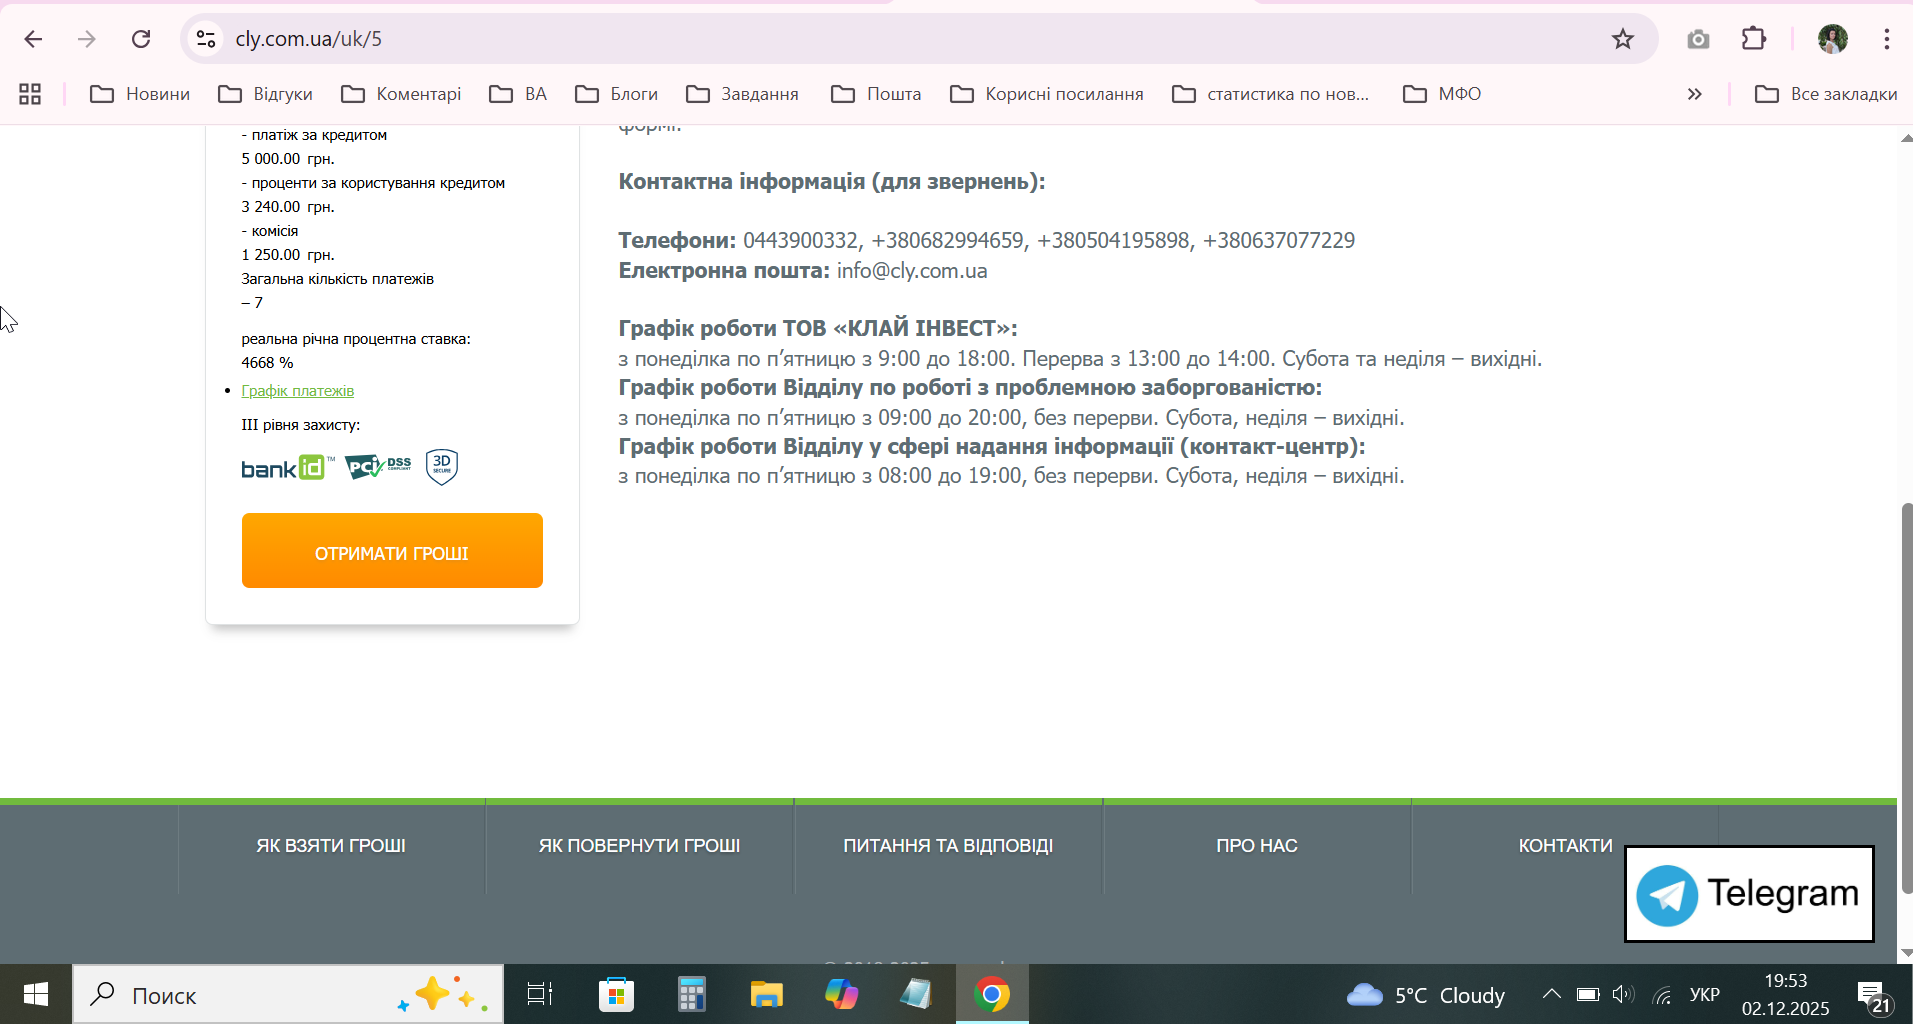Click the camera screenshot extension icon
1913x1024 pixels.
pyautogui.click(x=1697, y=39)
